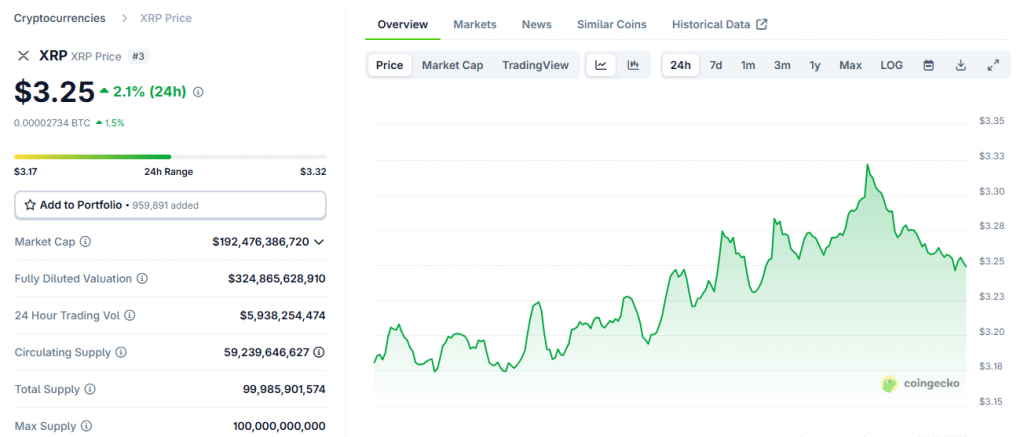Image resolution: width=1024 pixels, height=437 pixels.
Task: Select the Price chart toggle
Action: pyautogui.click(x=390, y=65)
